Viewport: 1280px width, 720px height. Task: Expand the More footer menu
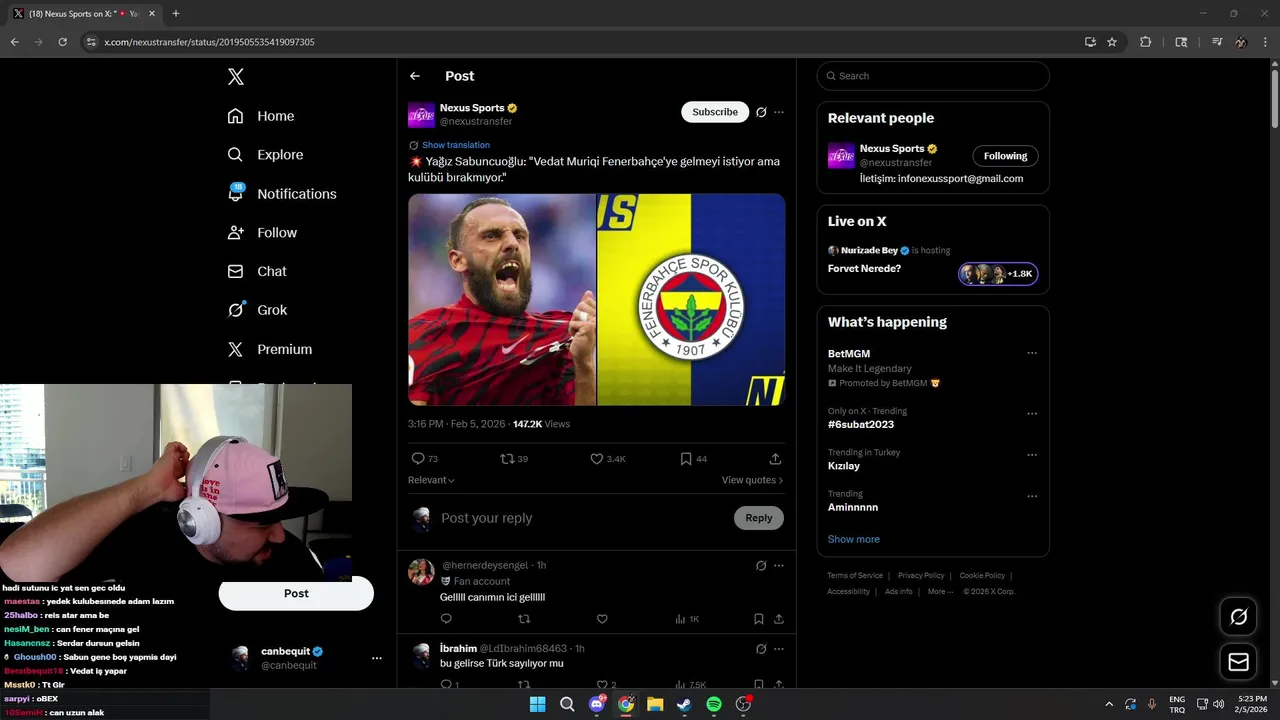[x=940, y=591]
